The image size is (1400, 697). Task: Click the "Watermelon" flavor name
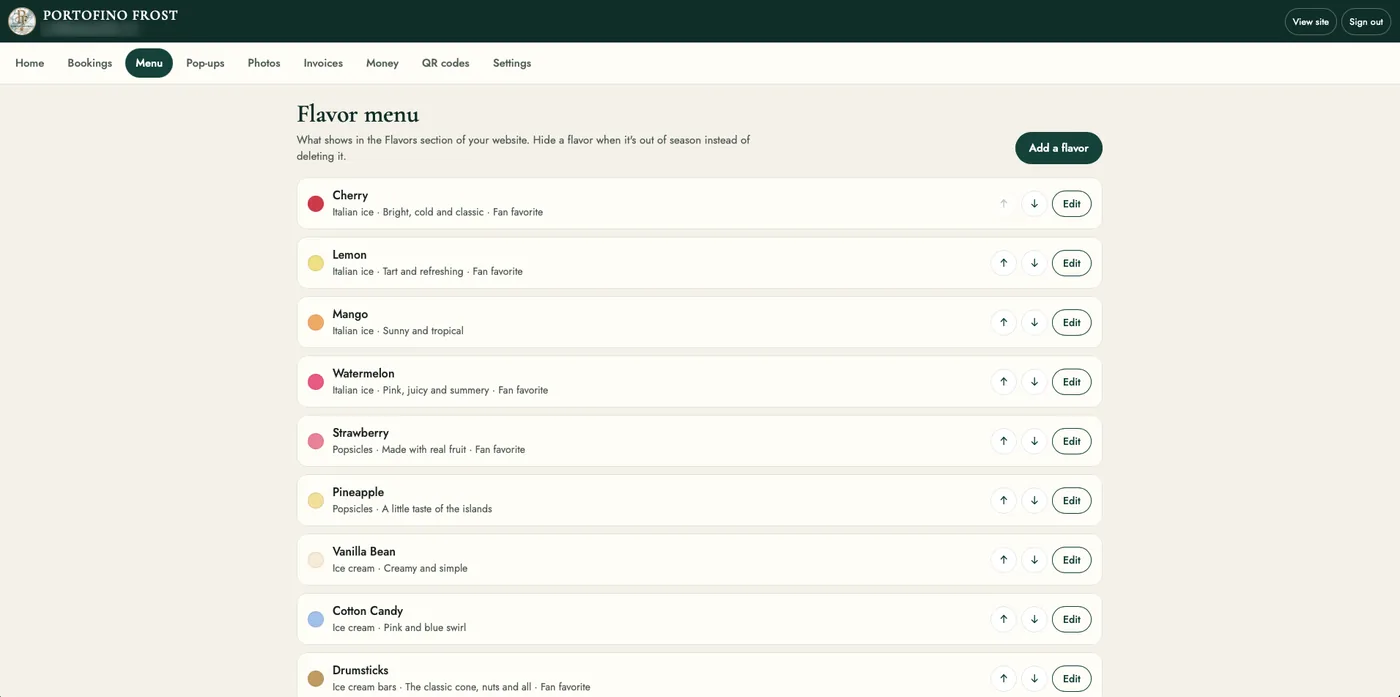click(363, 373)
